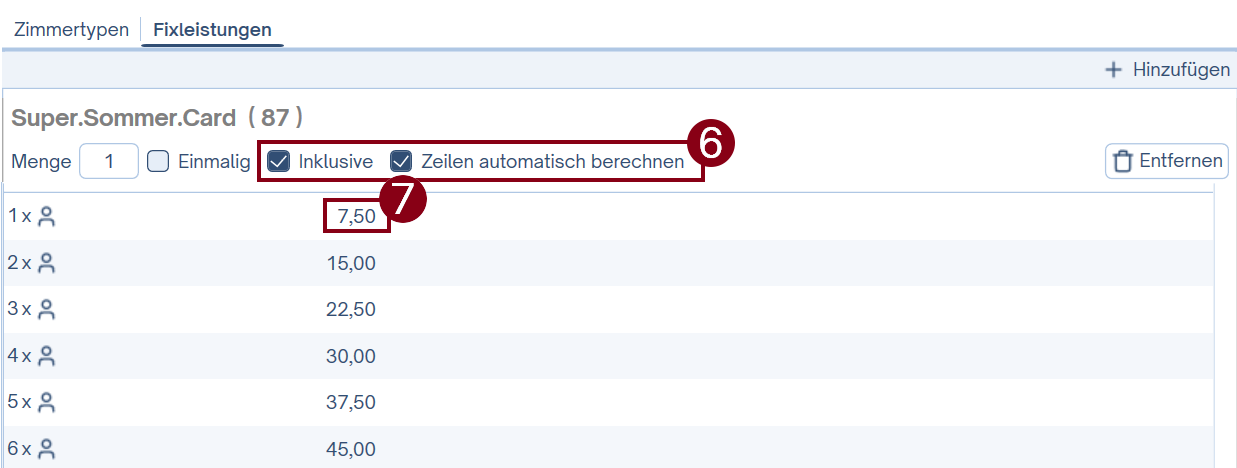Select the Fixleistungen tab
1237x468 pixels.
click(212, 29)
